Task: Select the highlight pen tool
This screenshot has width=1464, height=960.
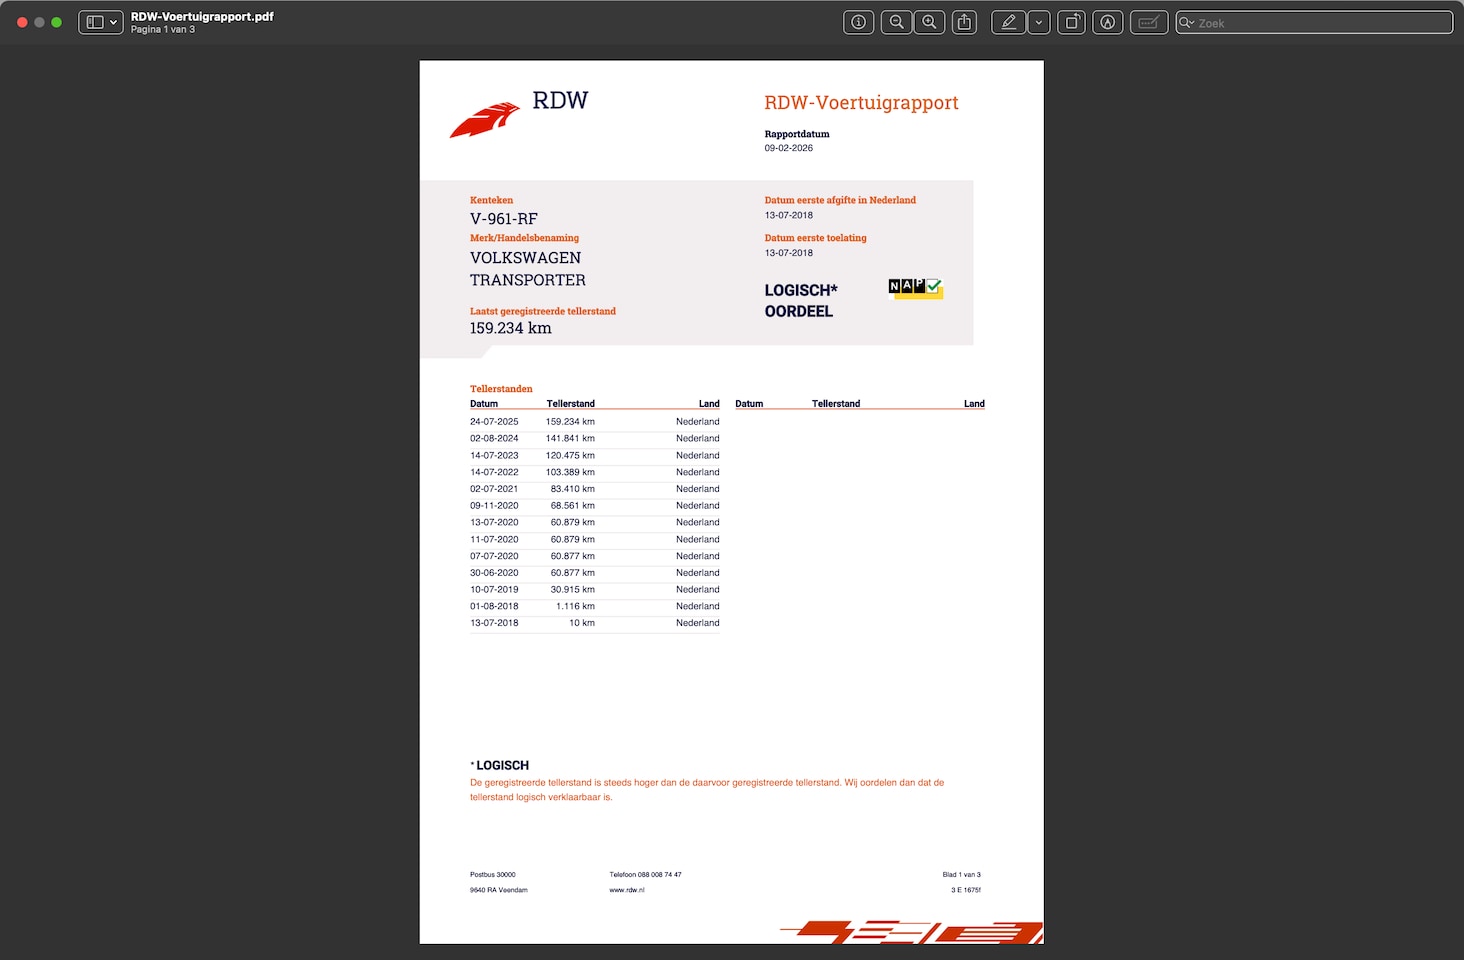Action: click(x=1008, y=22)
